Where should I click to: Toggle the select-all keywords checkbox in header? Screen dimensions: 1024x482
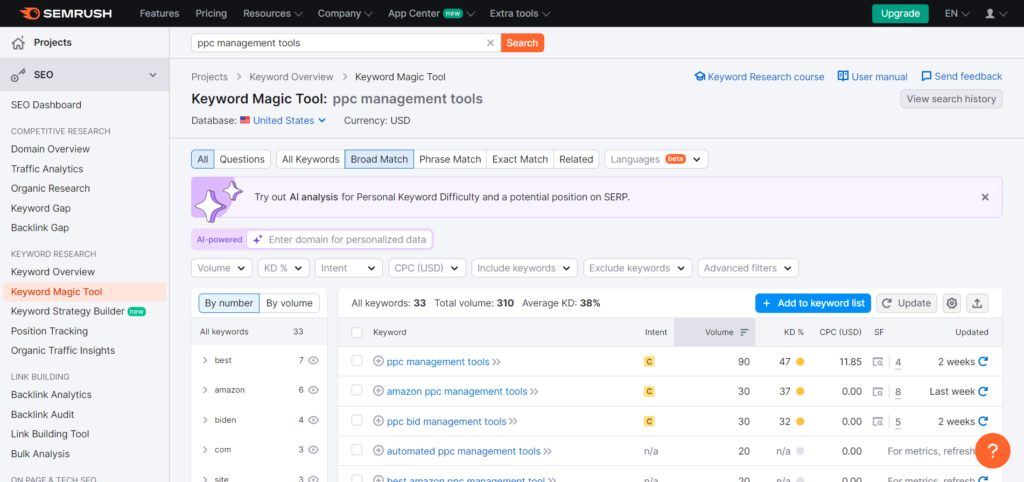click(x=357, y=332)
